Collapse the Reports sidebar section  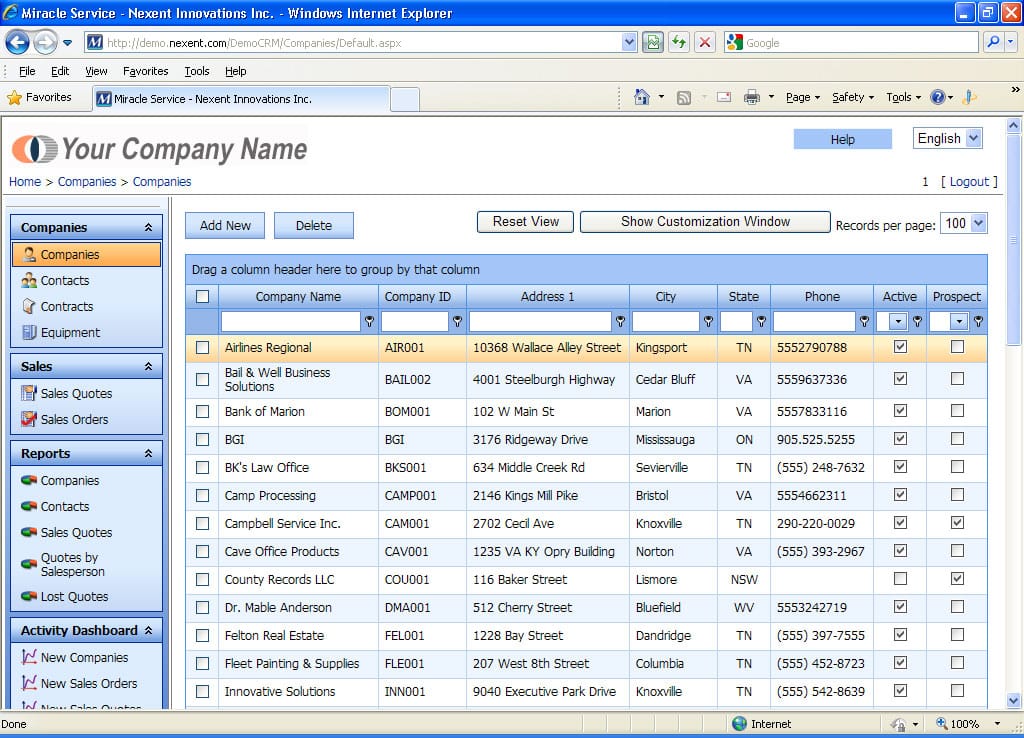pos(148,453)
